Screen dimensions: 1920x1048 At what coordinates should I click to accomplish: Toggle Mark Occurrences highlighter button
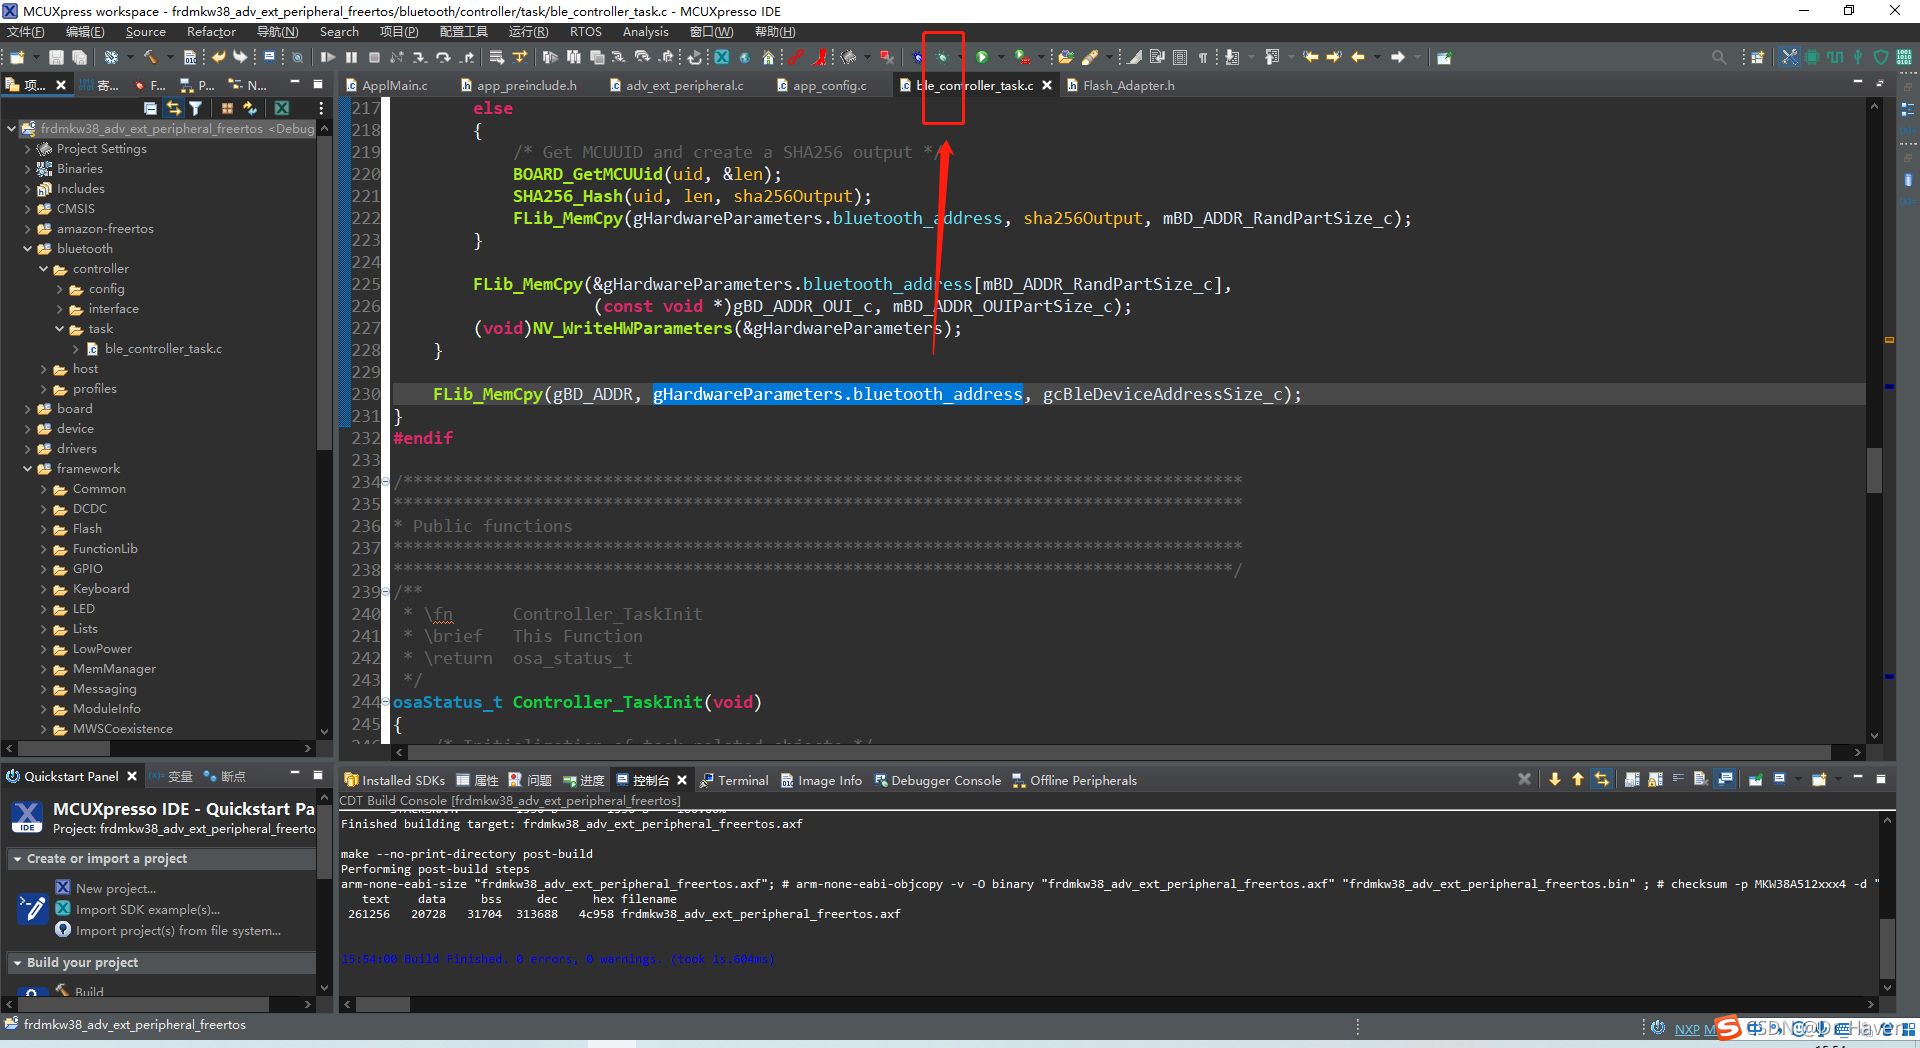tap(1134, 57)
